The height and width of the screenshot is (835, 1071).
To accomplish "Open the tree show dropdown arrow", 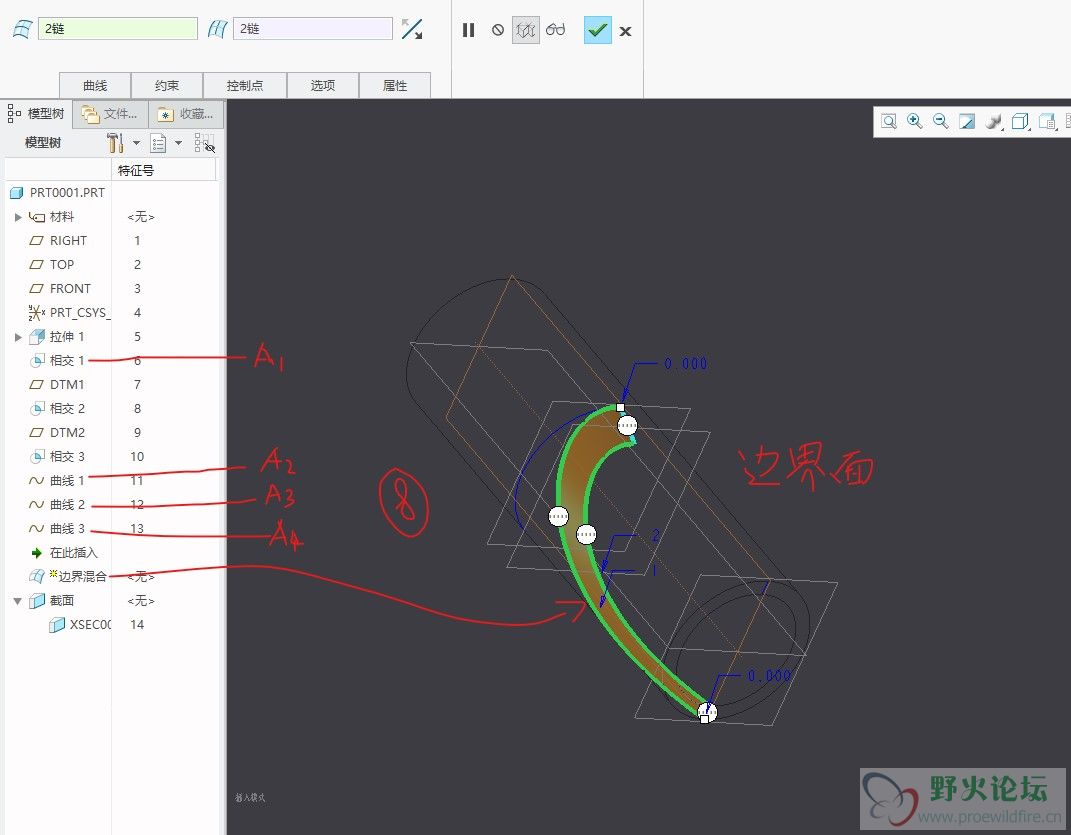I will pyautogui.click(x=178, y=143).
